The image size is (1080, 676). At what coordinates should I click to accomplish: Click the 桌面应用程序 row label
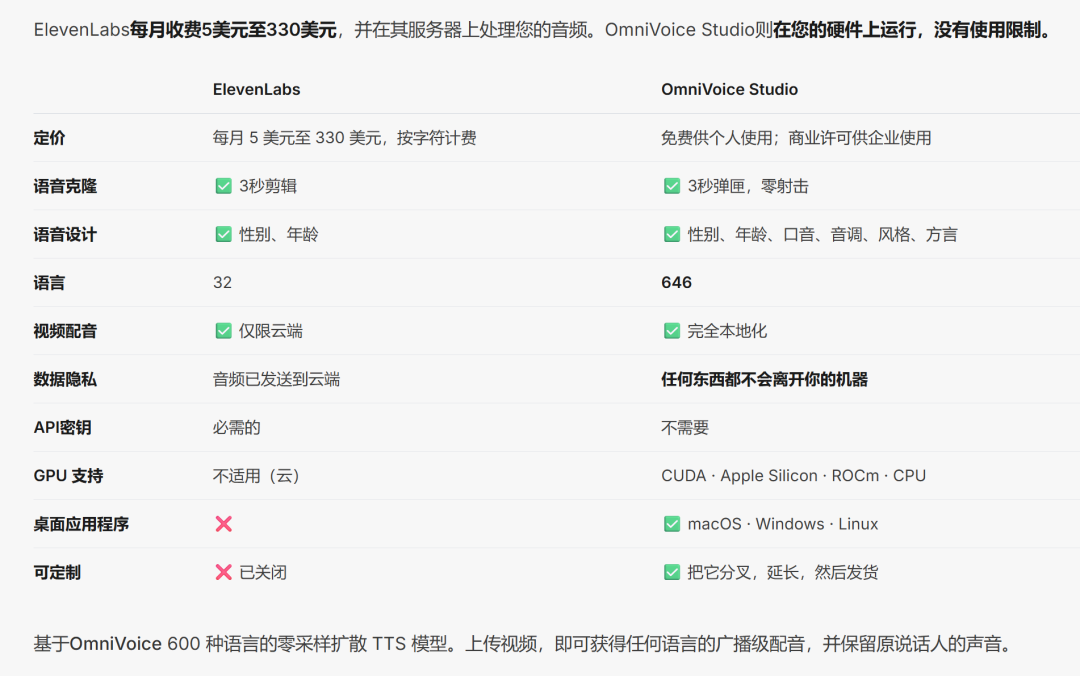(x=81, y=524)
